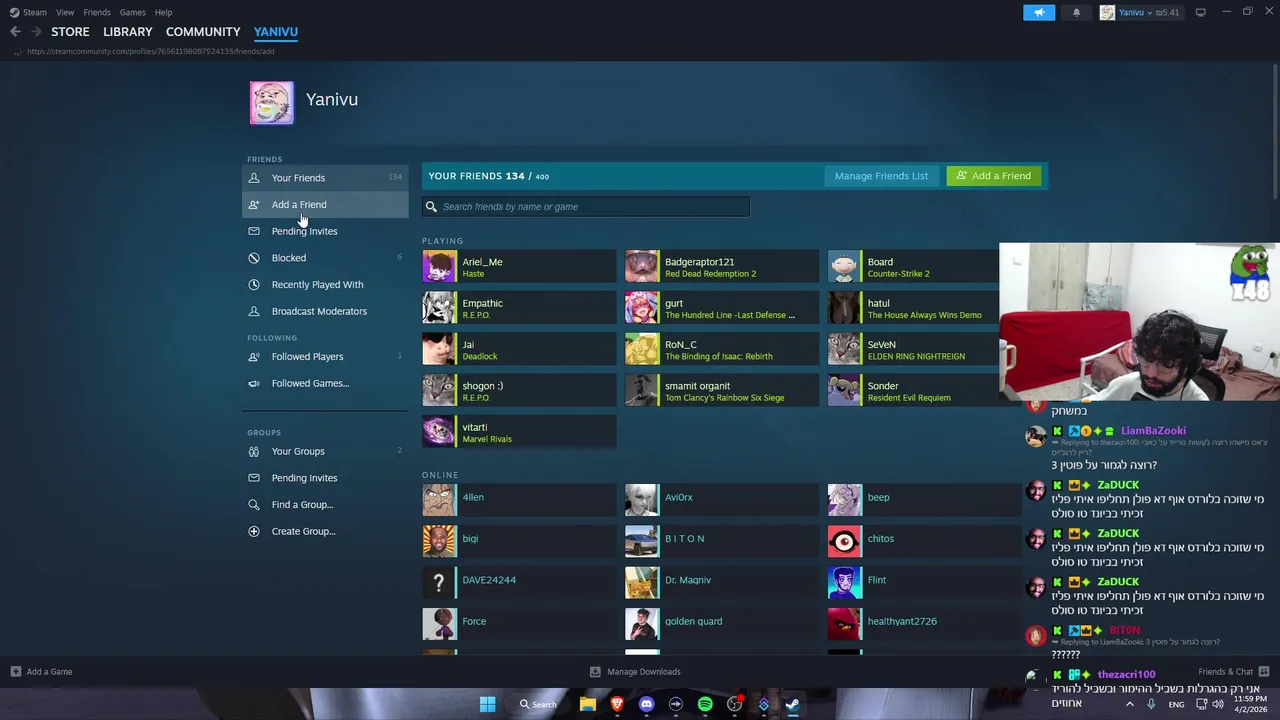
Task: Open friend smamit organit
Action: (722, 391)
